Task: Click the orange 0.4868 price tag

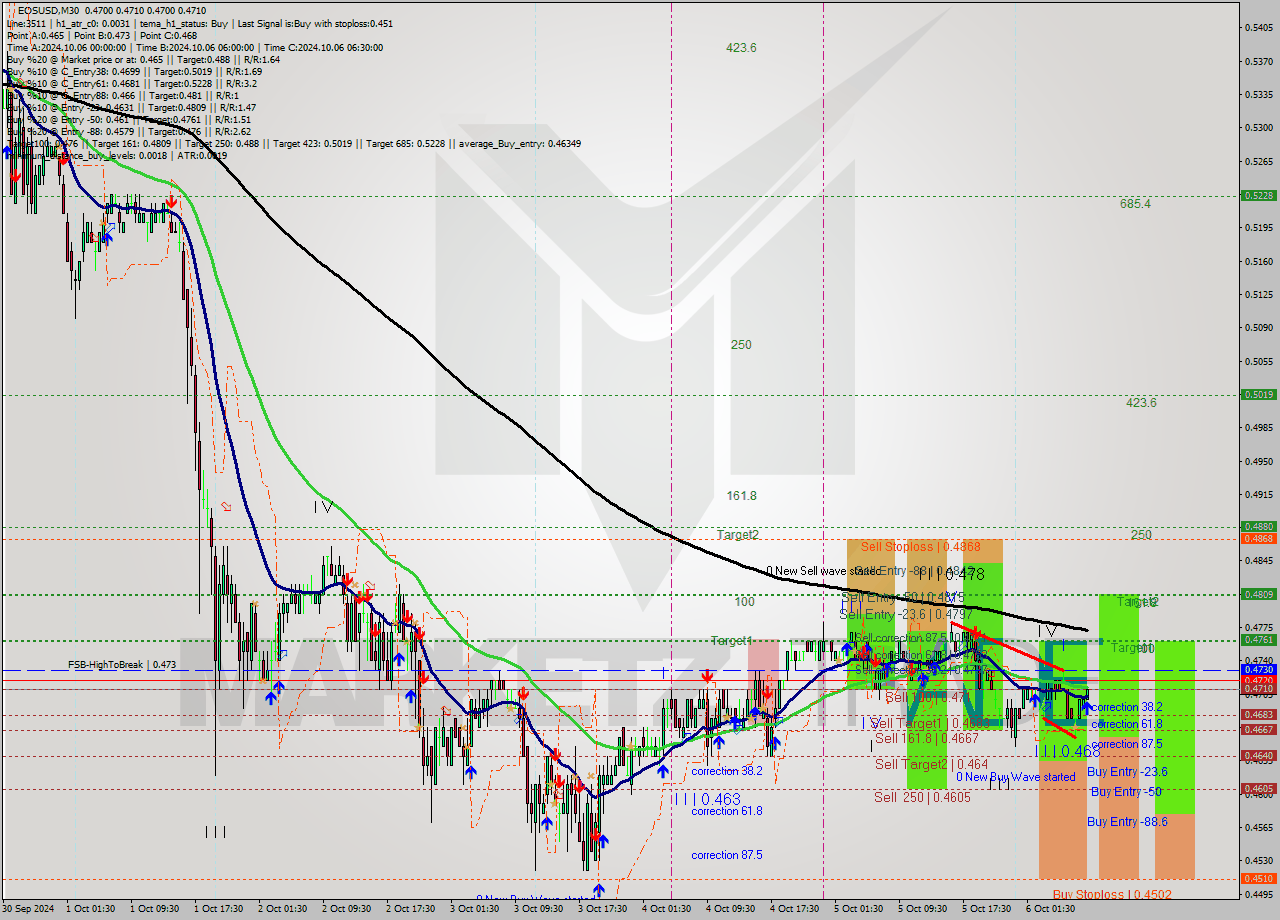Action: pos(1257,538)
